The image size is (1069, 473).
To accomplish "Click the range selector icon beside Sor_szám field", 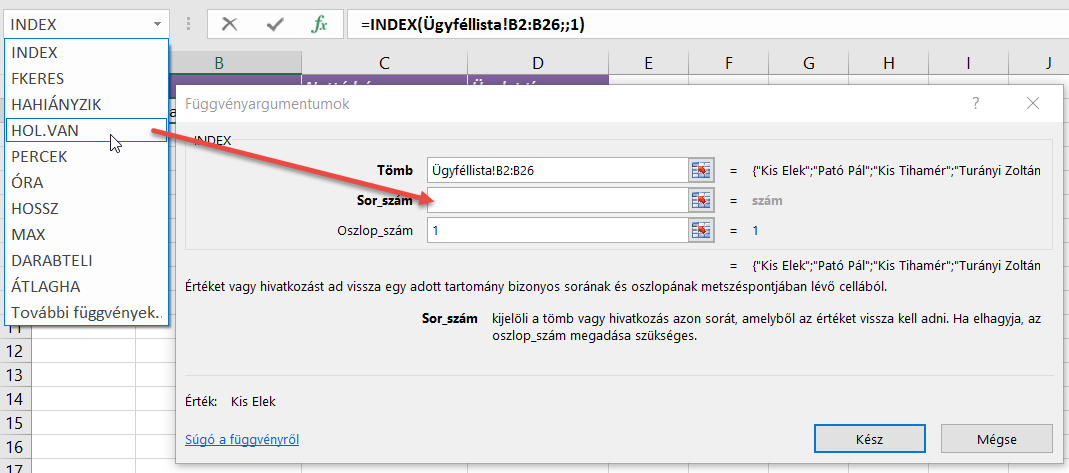I will point(702,200).
